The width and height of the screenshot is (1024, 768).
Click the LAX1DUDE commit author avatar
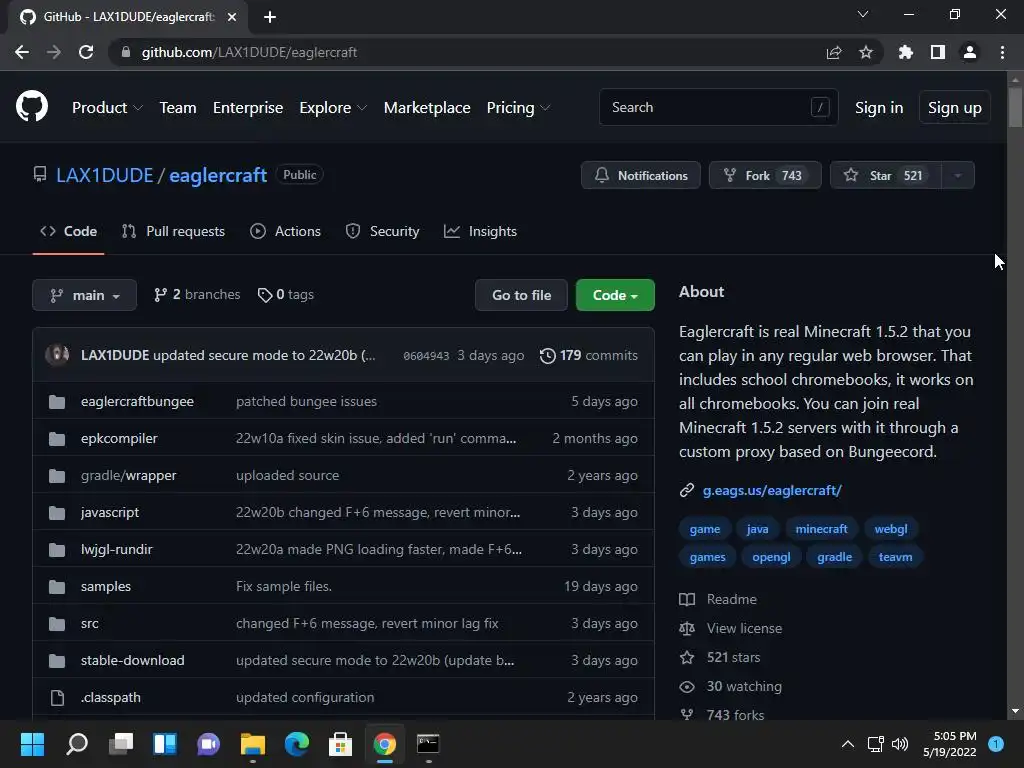click(x=57, y=355)
